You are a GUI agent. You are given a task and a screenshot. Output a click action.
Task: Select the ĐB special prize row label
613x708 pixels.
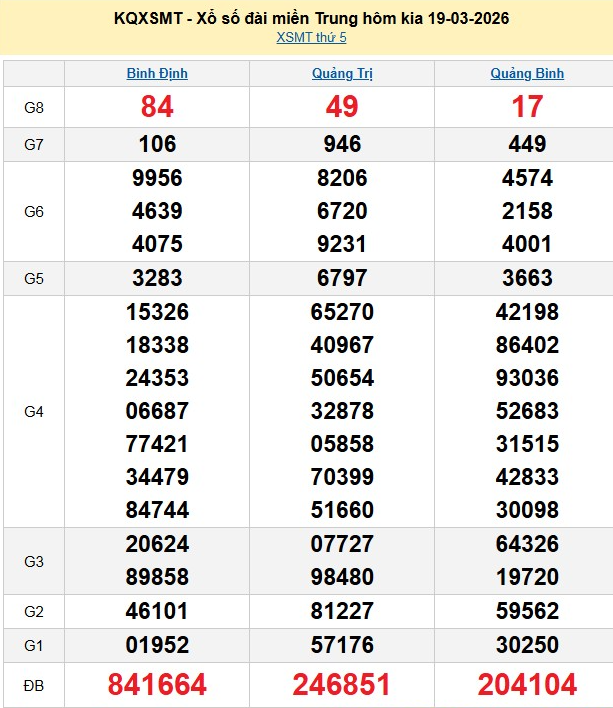[x=33, y=684]
